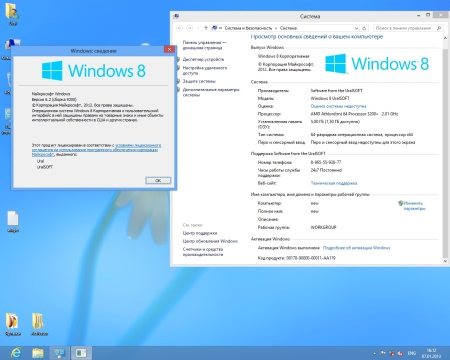Click the flag Action Center tray icon
Viewport: 450px width, 360px height.
tap(383, 353)
